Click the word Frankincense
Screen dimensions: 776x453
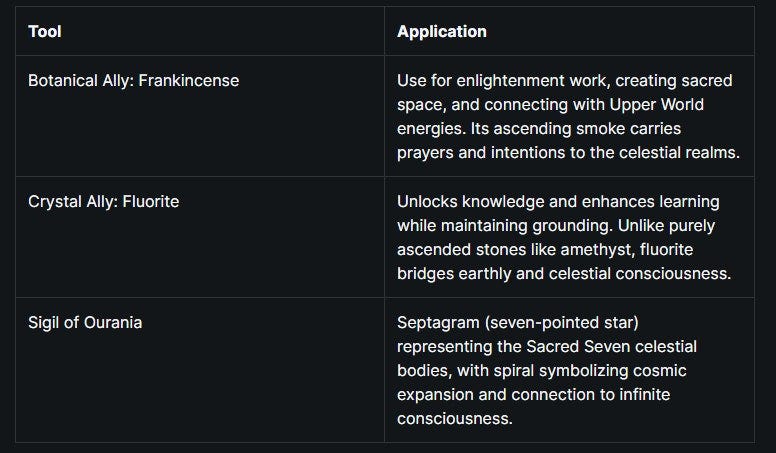189,80
